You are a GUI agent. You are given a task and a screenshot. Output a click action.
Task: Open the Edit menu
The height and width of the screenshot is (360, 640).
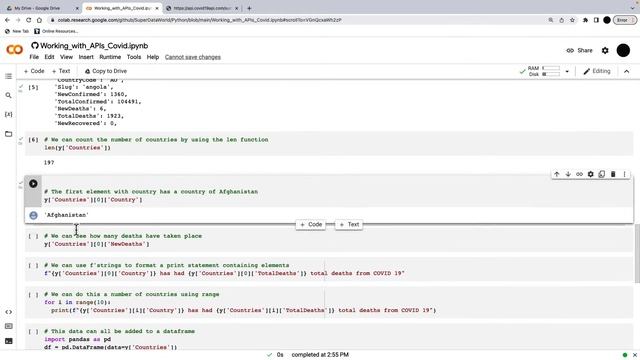coord(49,57)
